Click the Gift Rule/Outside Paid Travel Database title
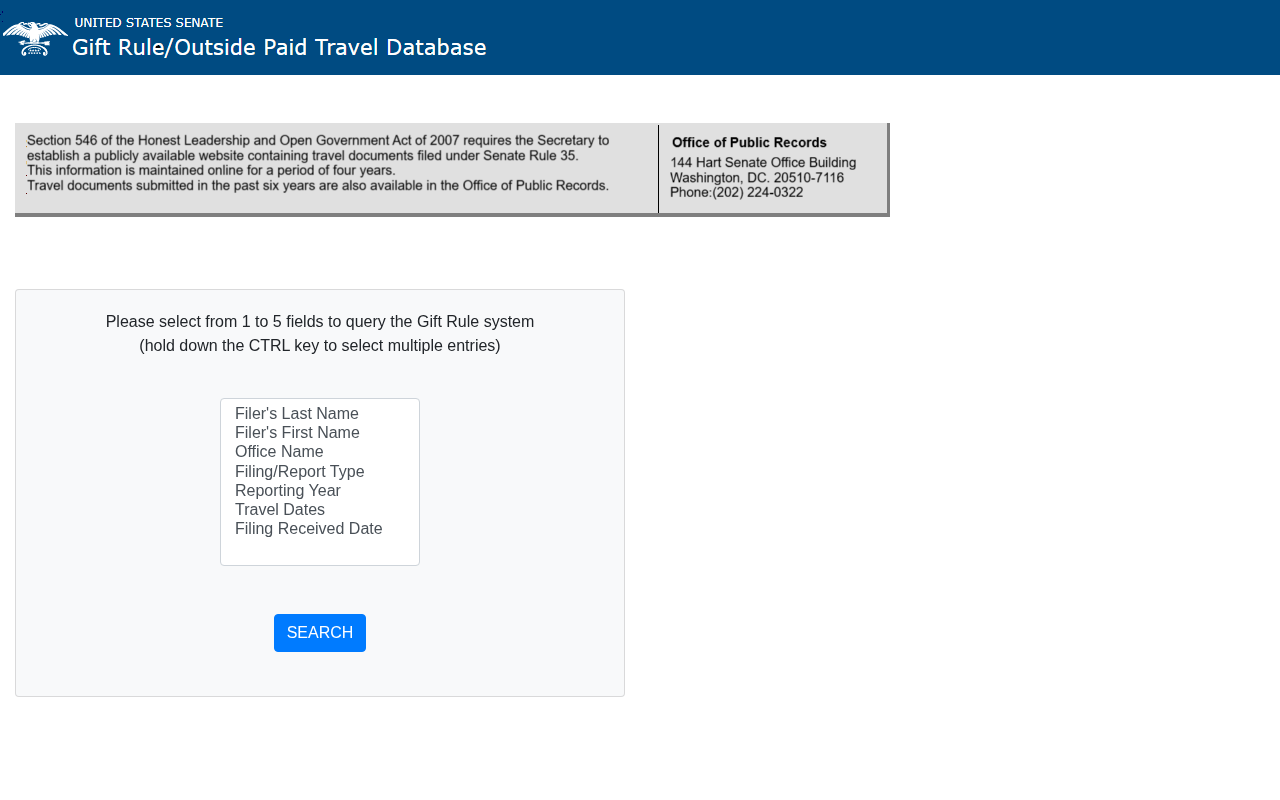Image resolution: width=1280 pixels, height=800 pixels. pos(279,47)
